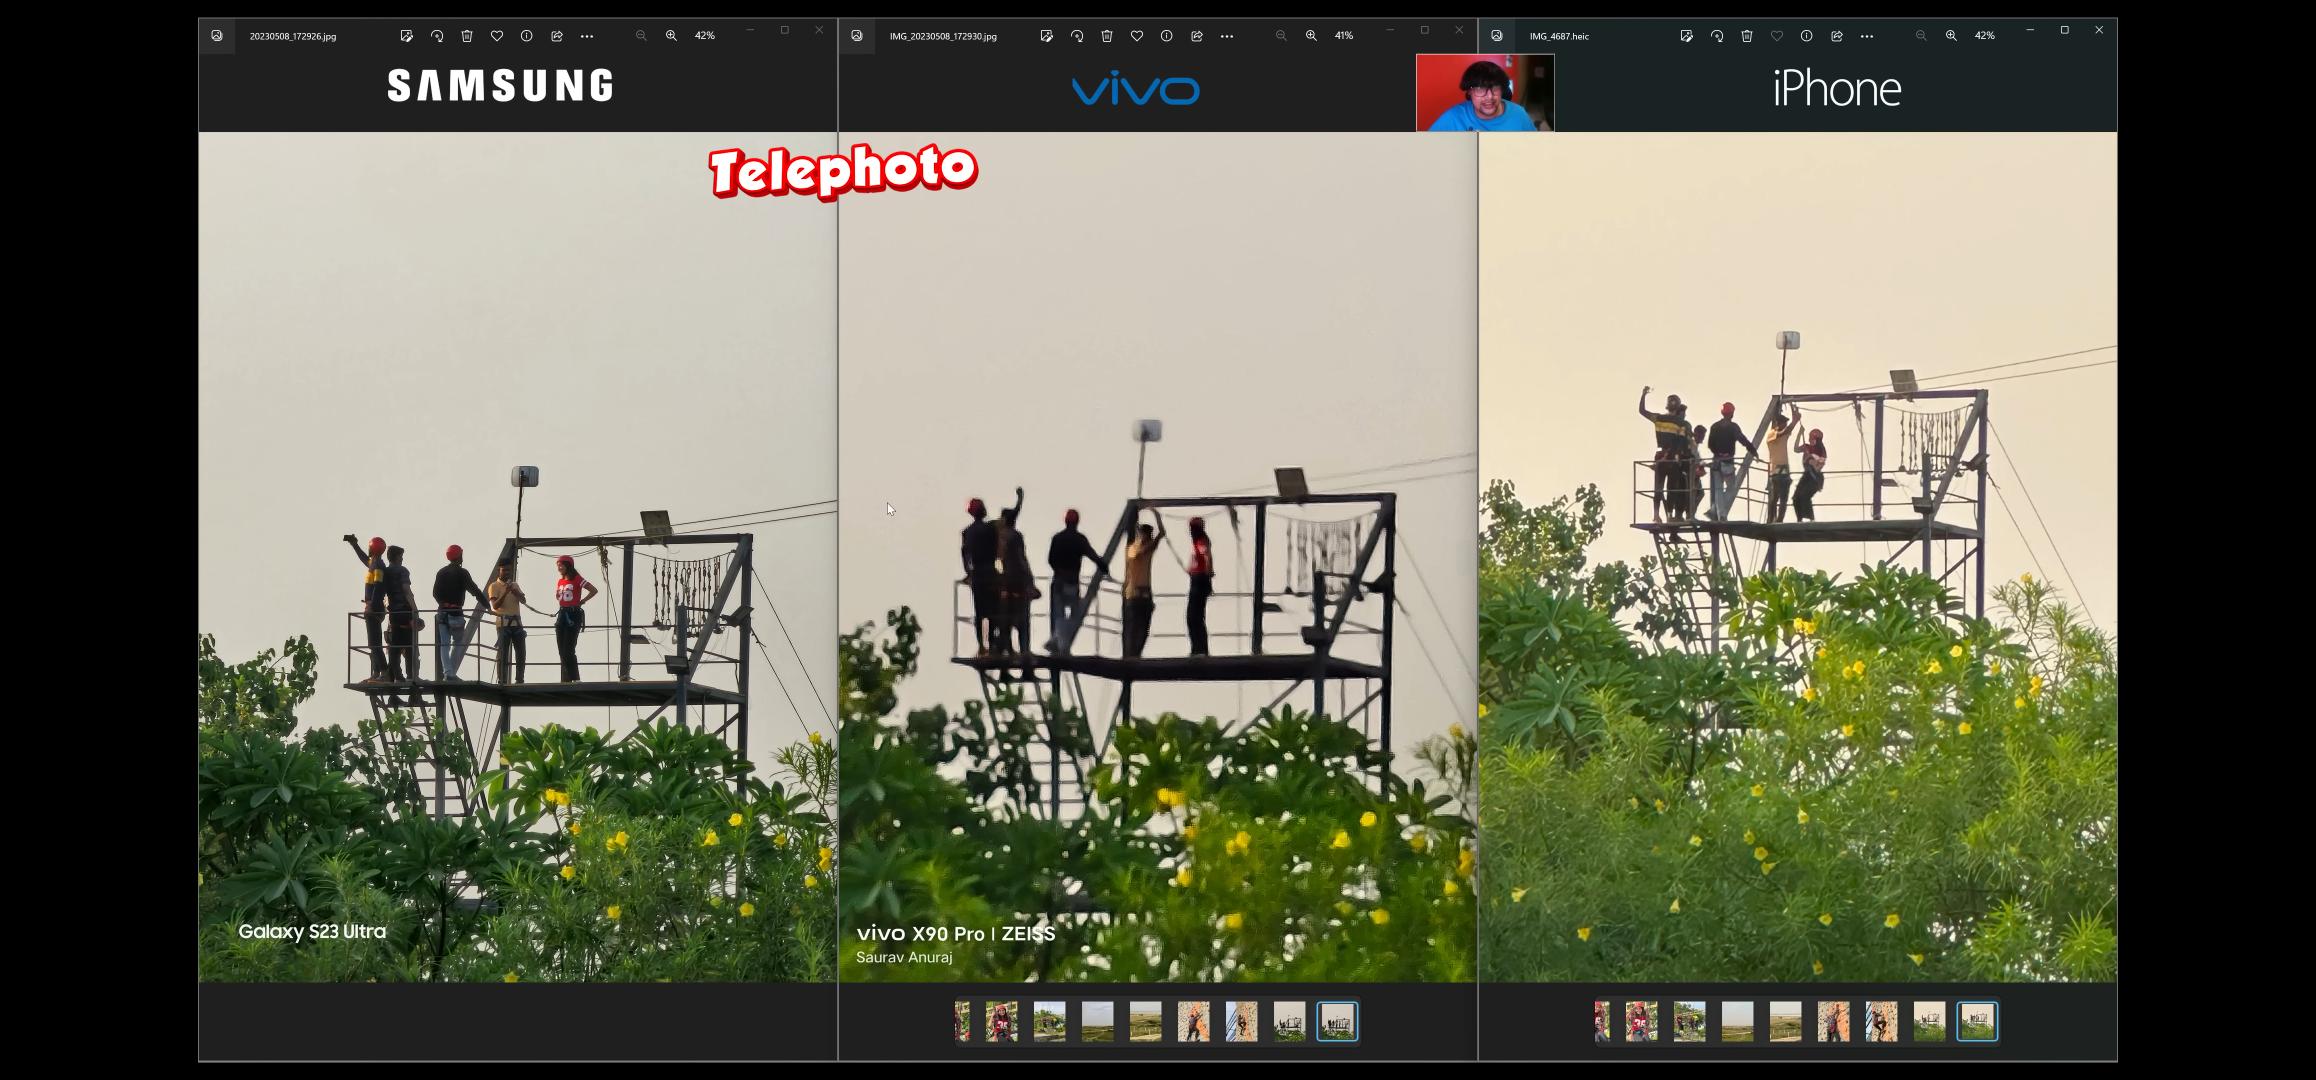Share the photo from the vivo window

click(x=1197, y=36)
